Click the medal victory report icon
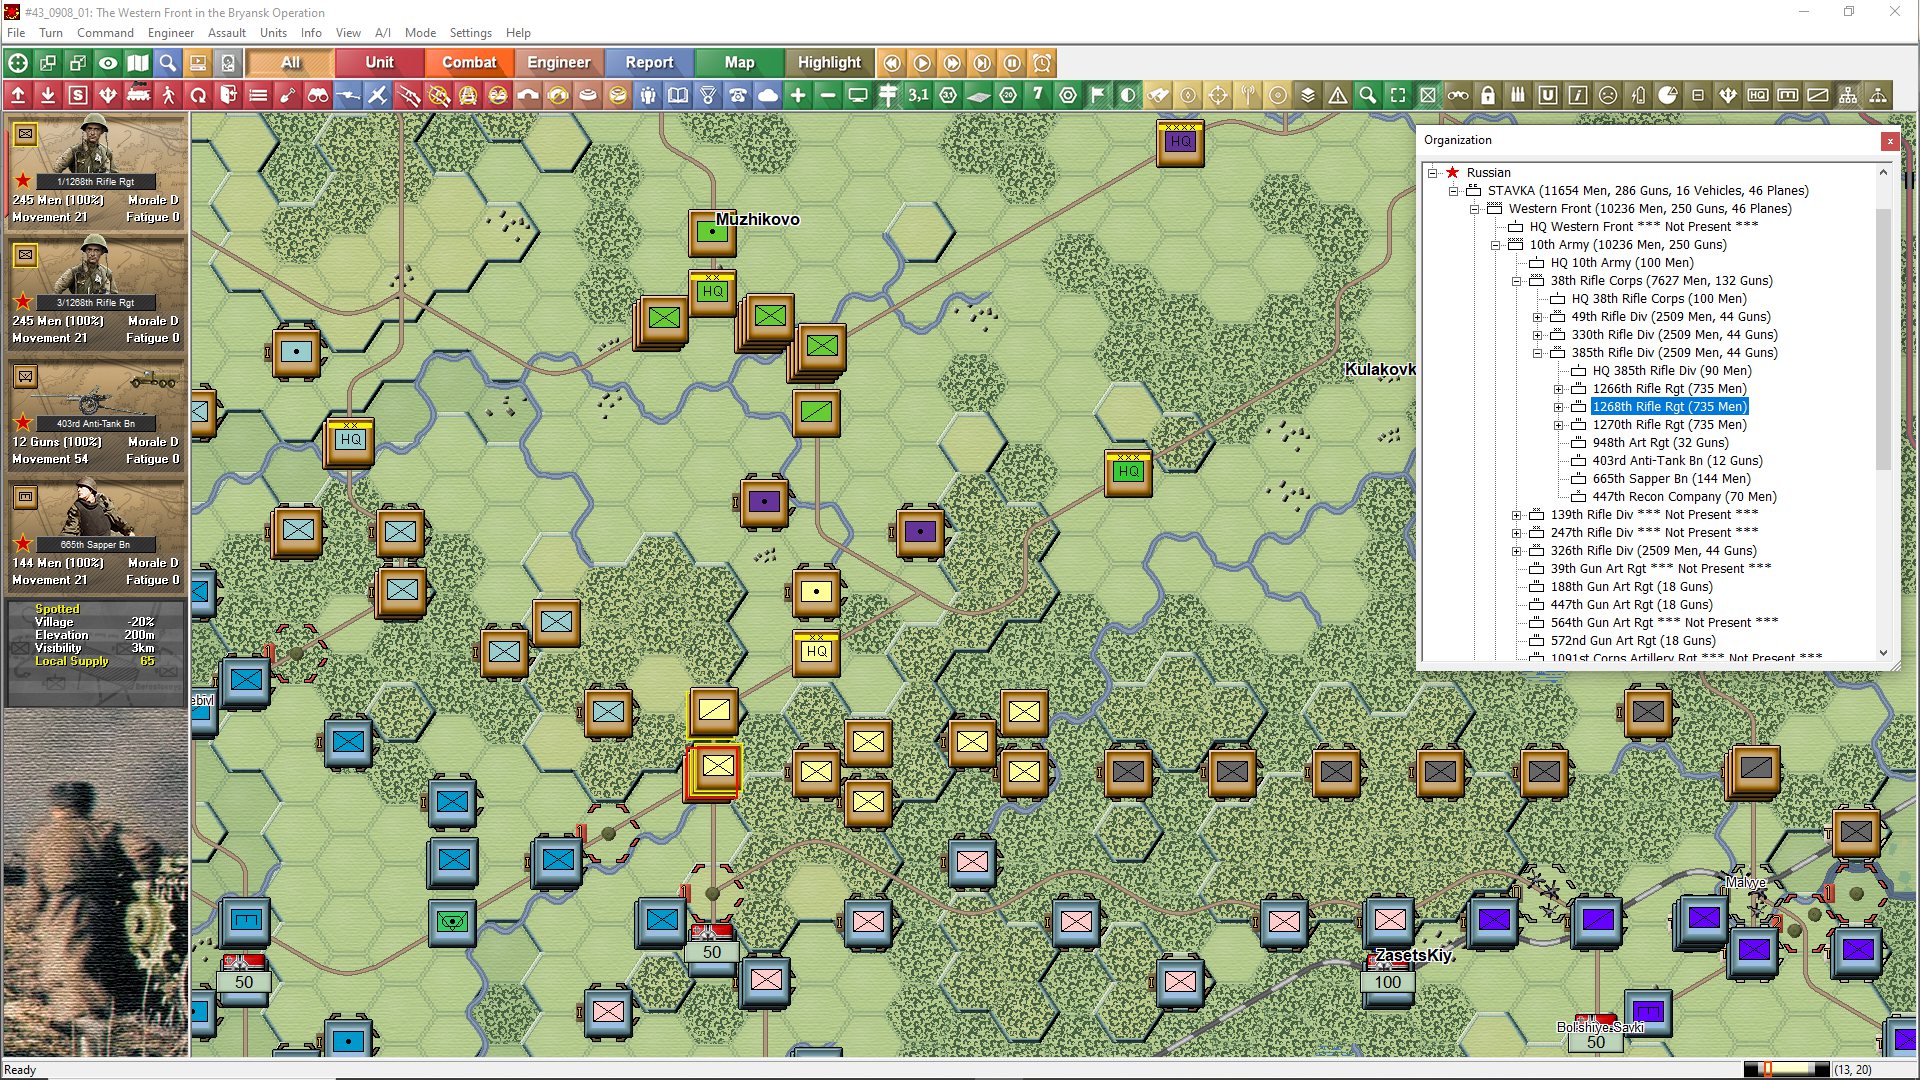 pyautogui.click(x=708, y=95)
